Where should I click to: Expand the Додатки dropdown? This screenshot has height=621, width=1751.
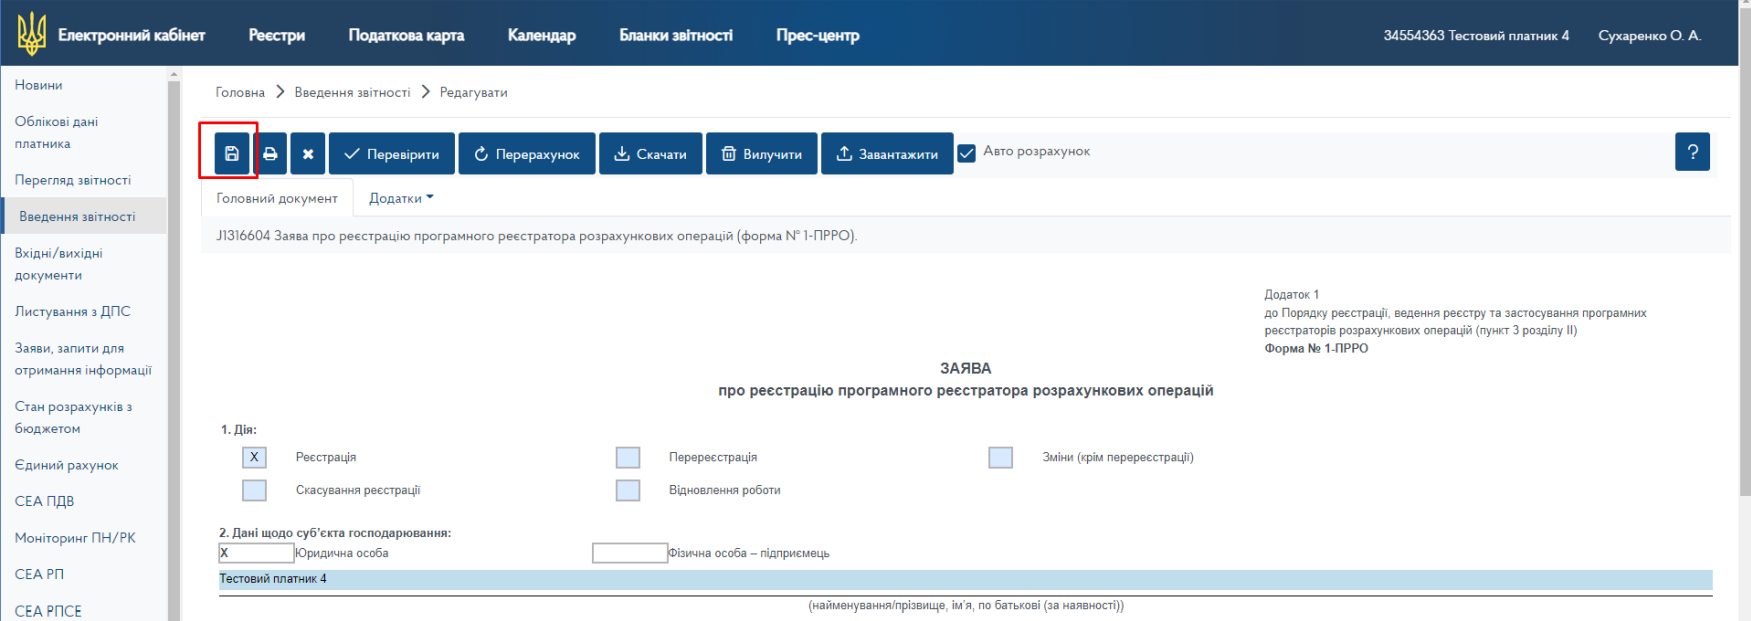click(401, 198)
